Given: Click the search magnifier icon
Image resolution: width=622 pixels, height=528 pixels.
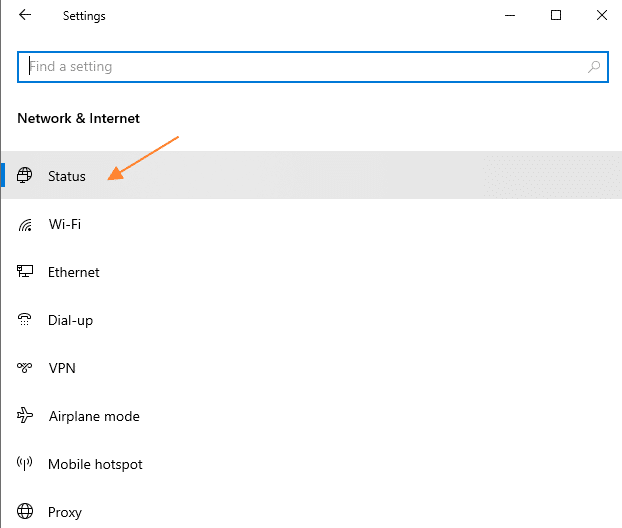Looking at the screenshot, I should pyautogui.click(x=593, y=67).
